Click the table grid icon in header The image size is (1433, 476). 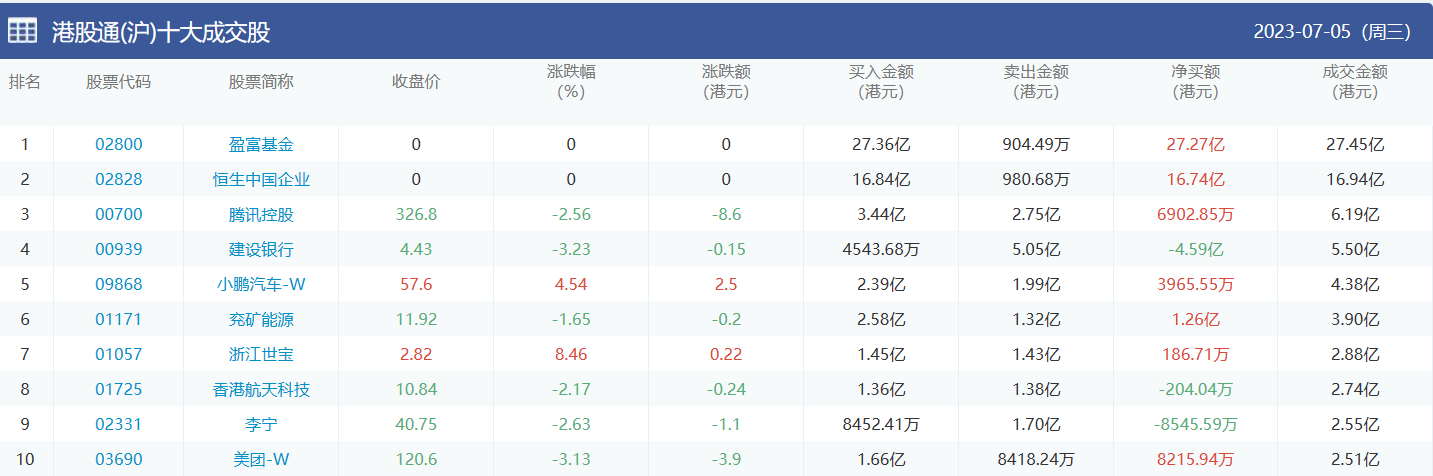(x=23, y=31)
